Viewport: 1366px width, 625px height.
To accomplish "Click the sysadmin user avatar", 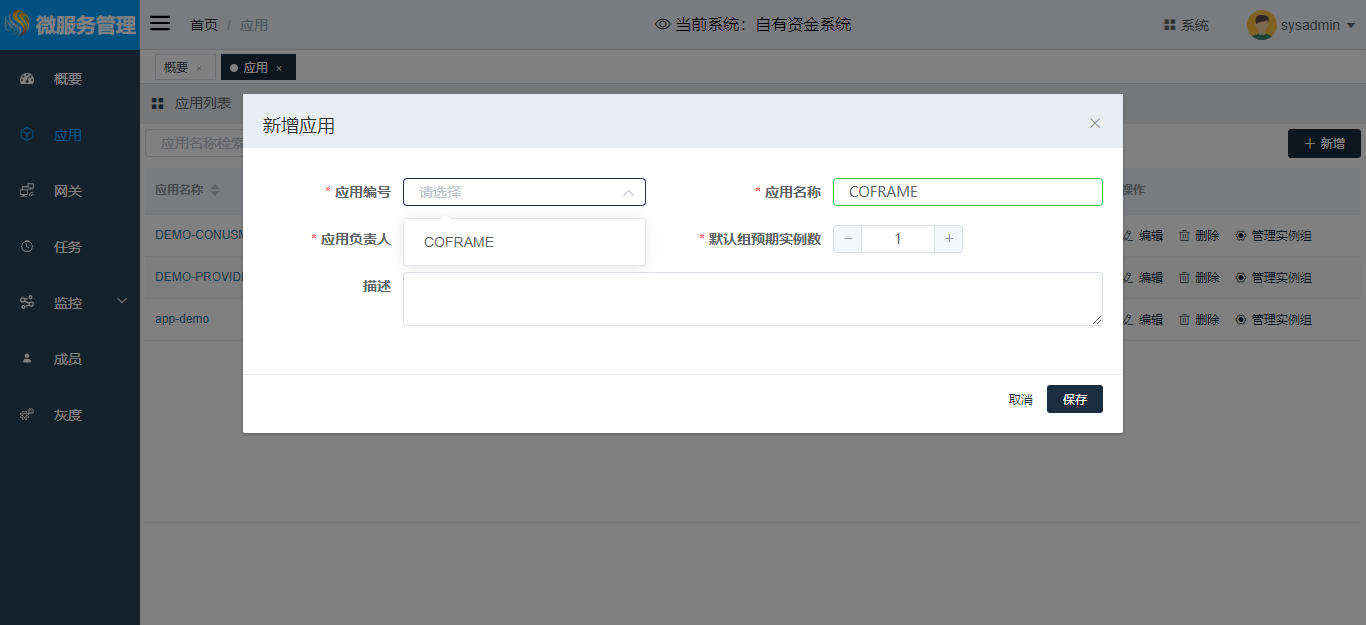I will coord(1261,25).
